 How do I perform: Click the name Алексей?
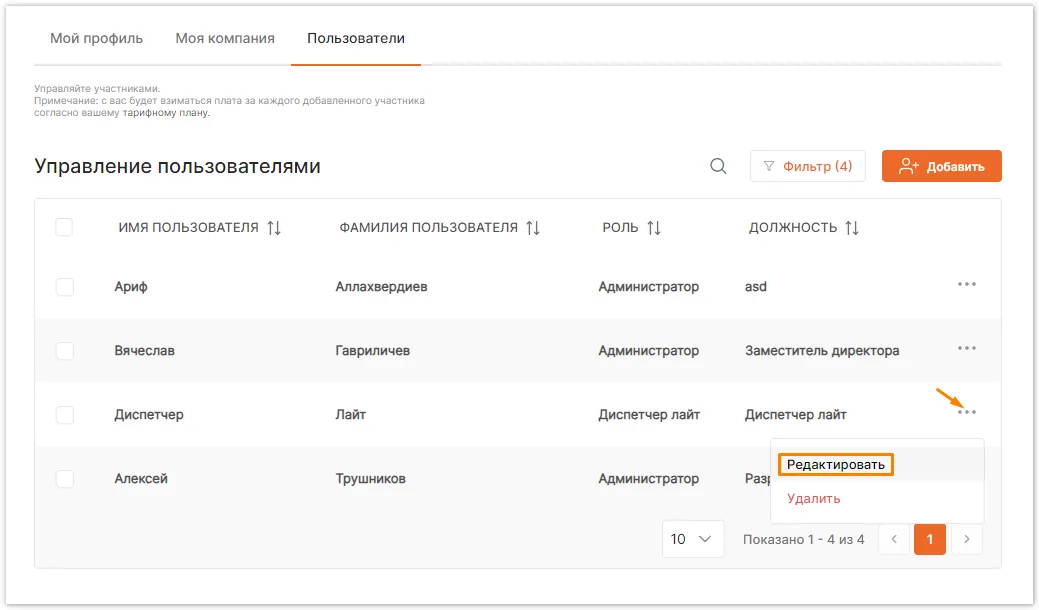click(x=141, y=478)
